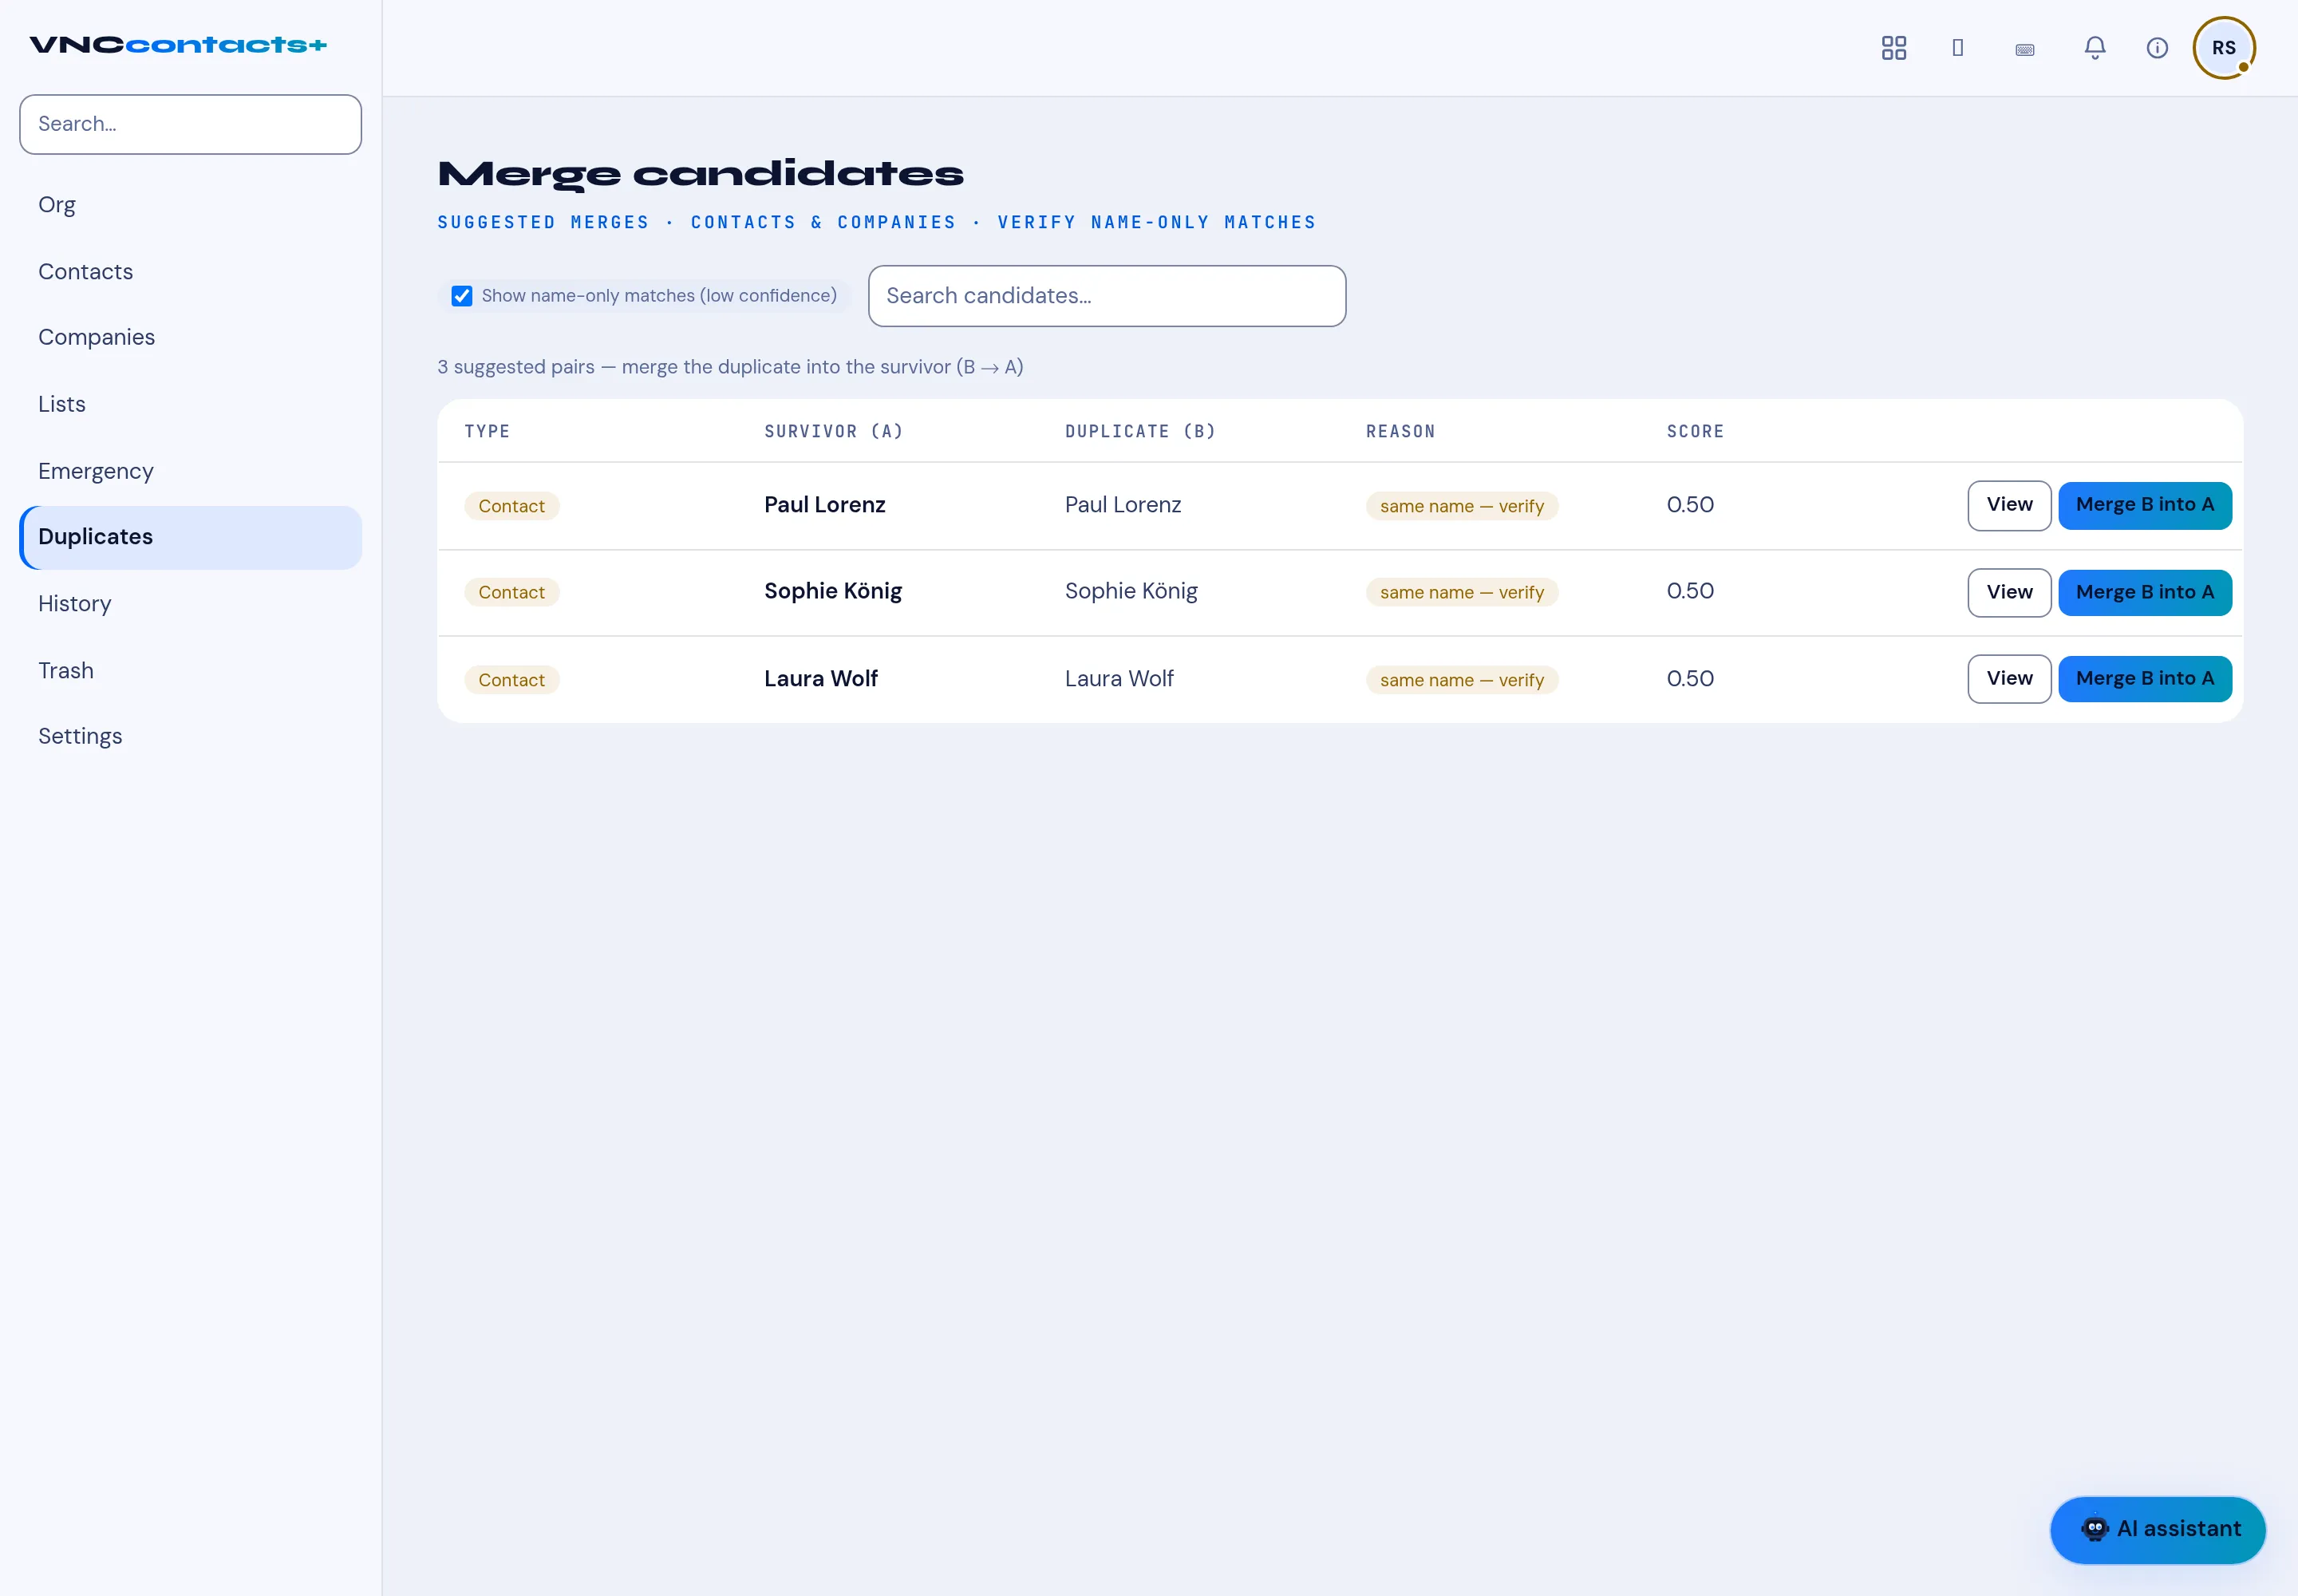This screenshot has height=1596, width=2298.
Task: Open Companies in sidebar
Action: (190, 338)
